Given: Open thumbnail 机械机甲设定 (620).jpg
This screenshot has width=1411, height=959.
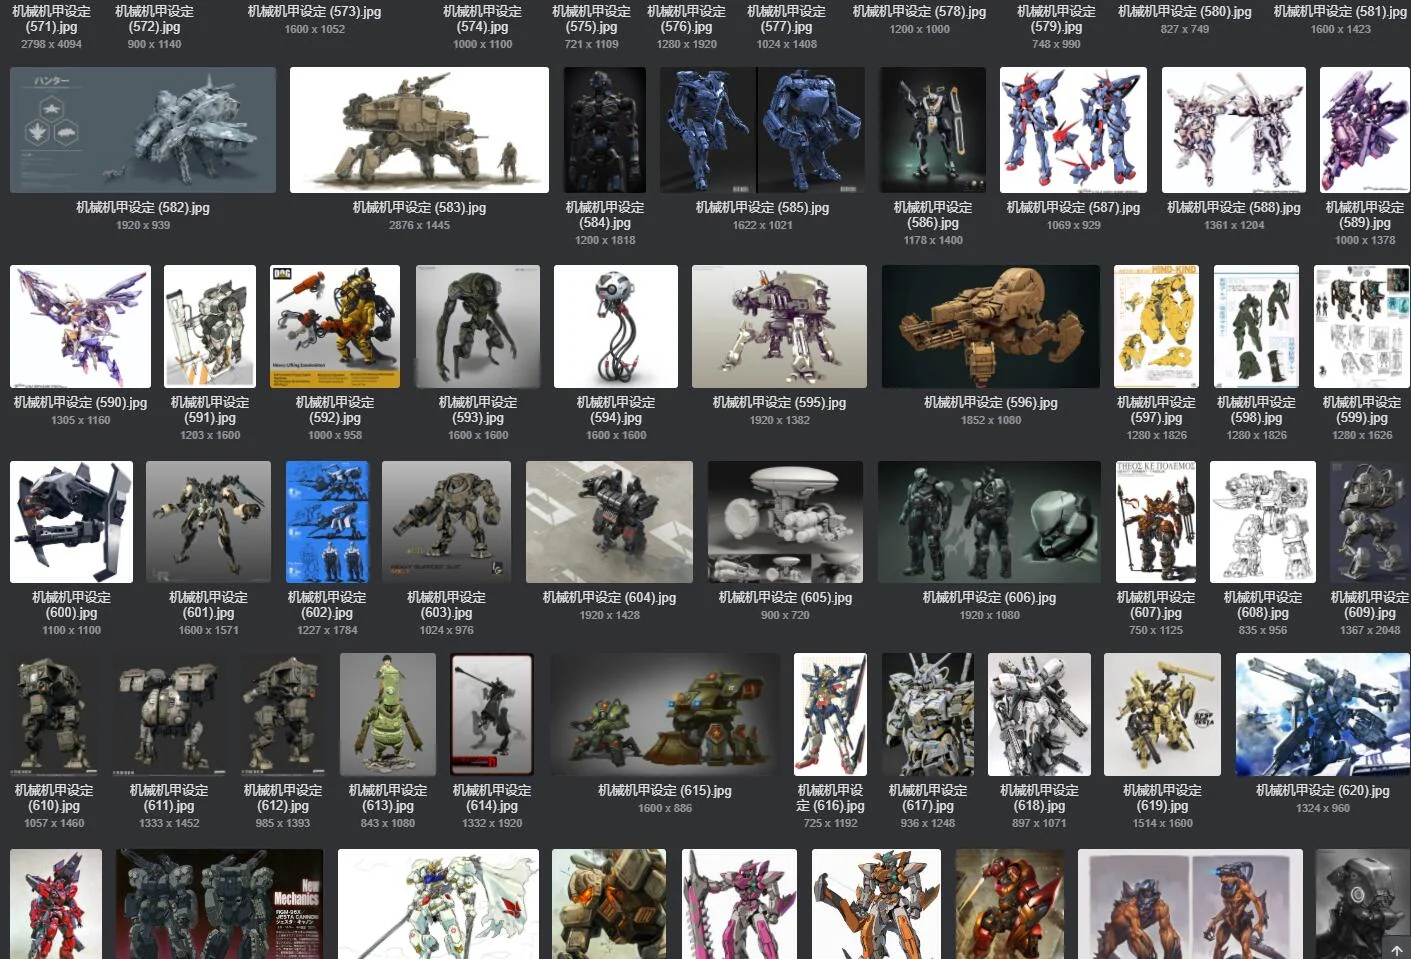Looking at the screenshot, I should click(1323, 715).
